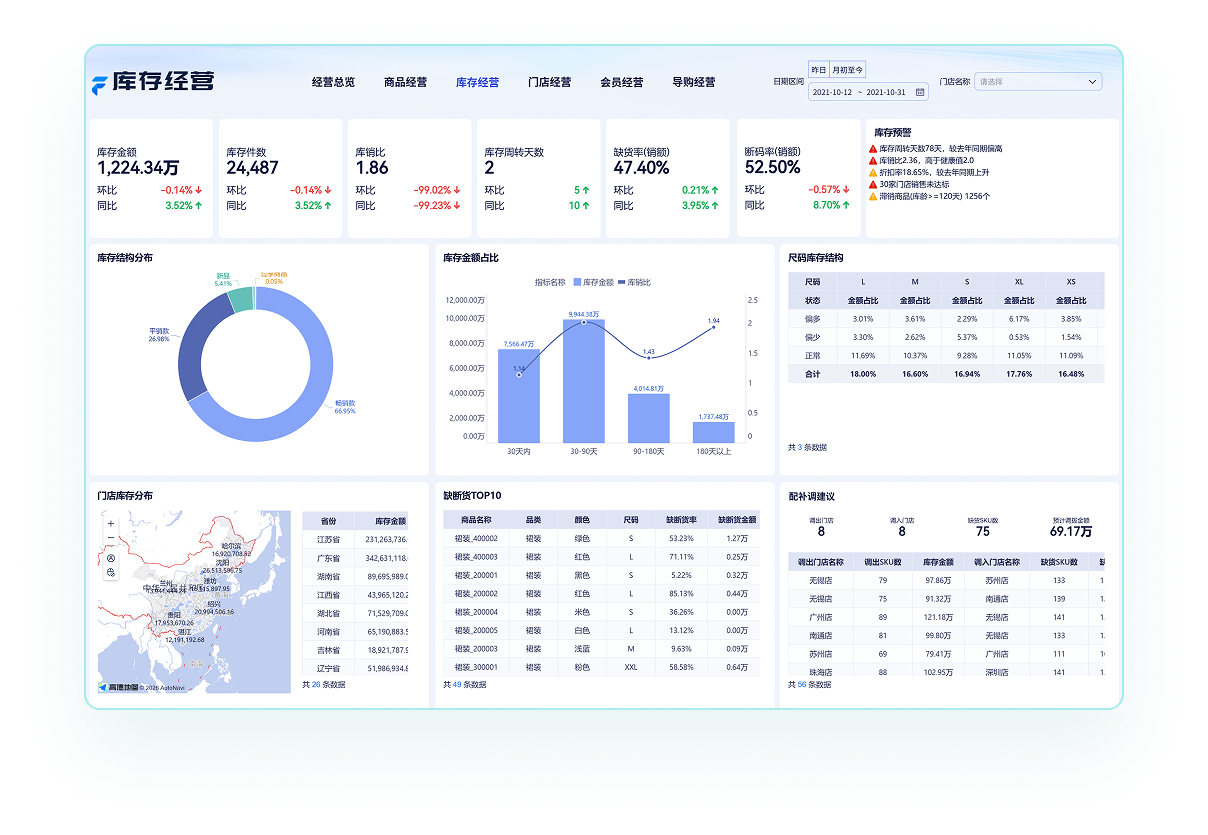Click up arrow next to 库存周转天数 同比 10
This screenshot has width=1208, height=835.
[x=586, y=206]
